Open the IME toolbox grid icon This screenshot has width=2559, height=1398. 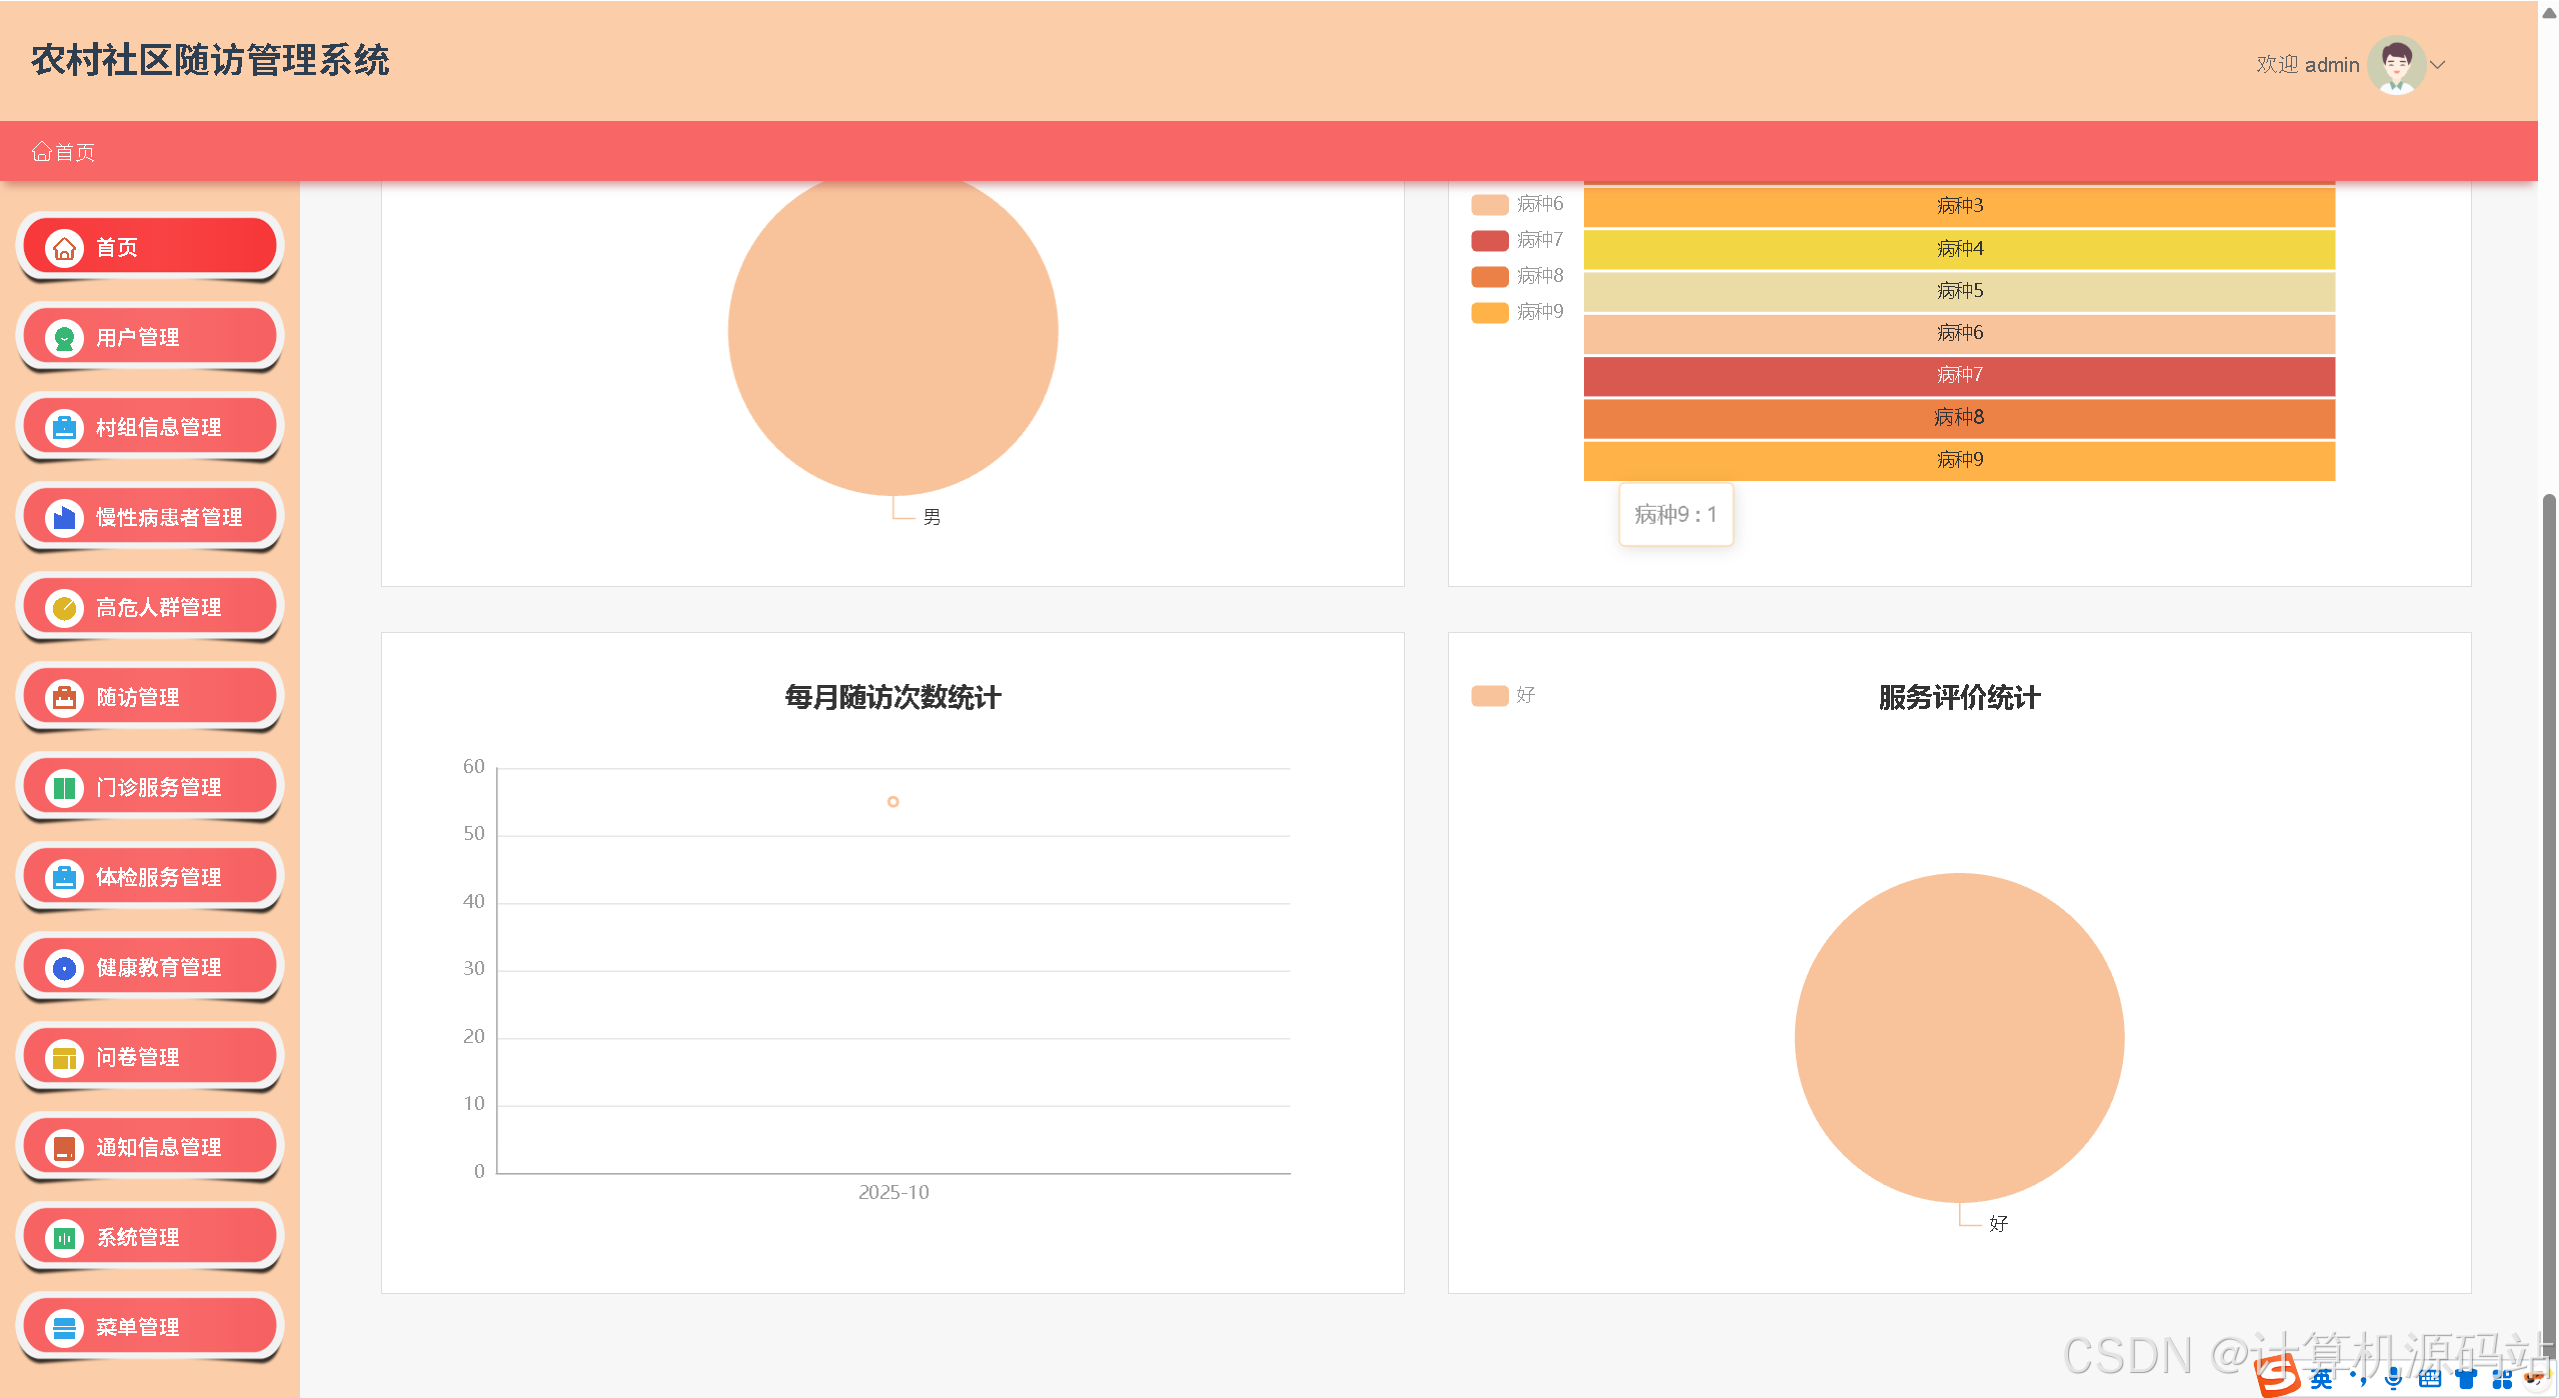(2501, 1379)
